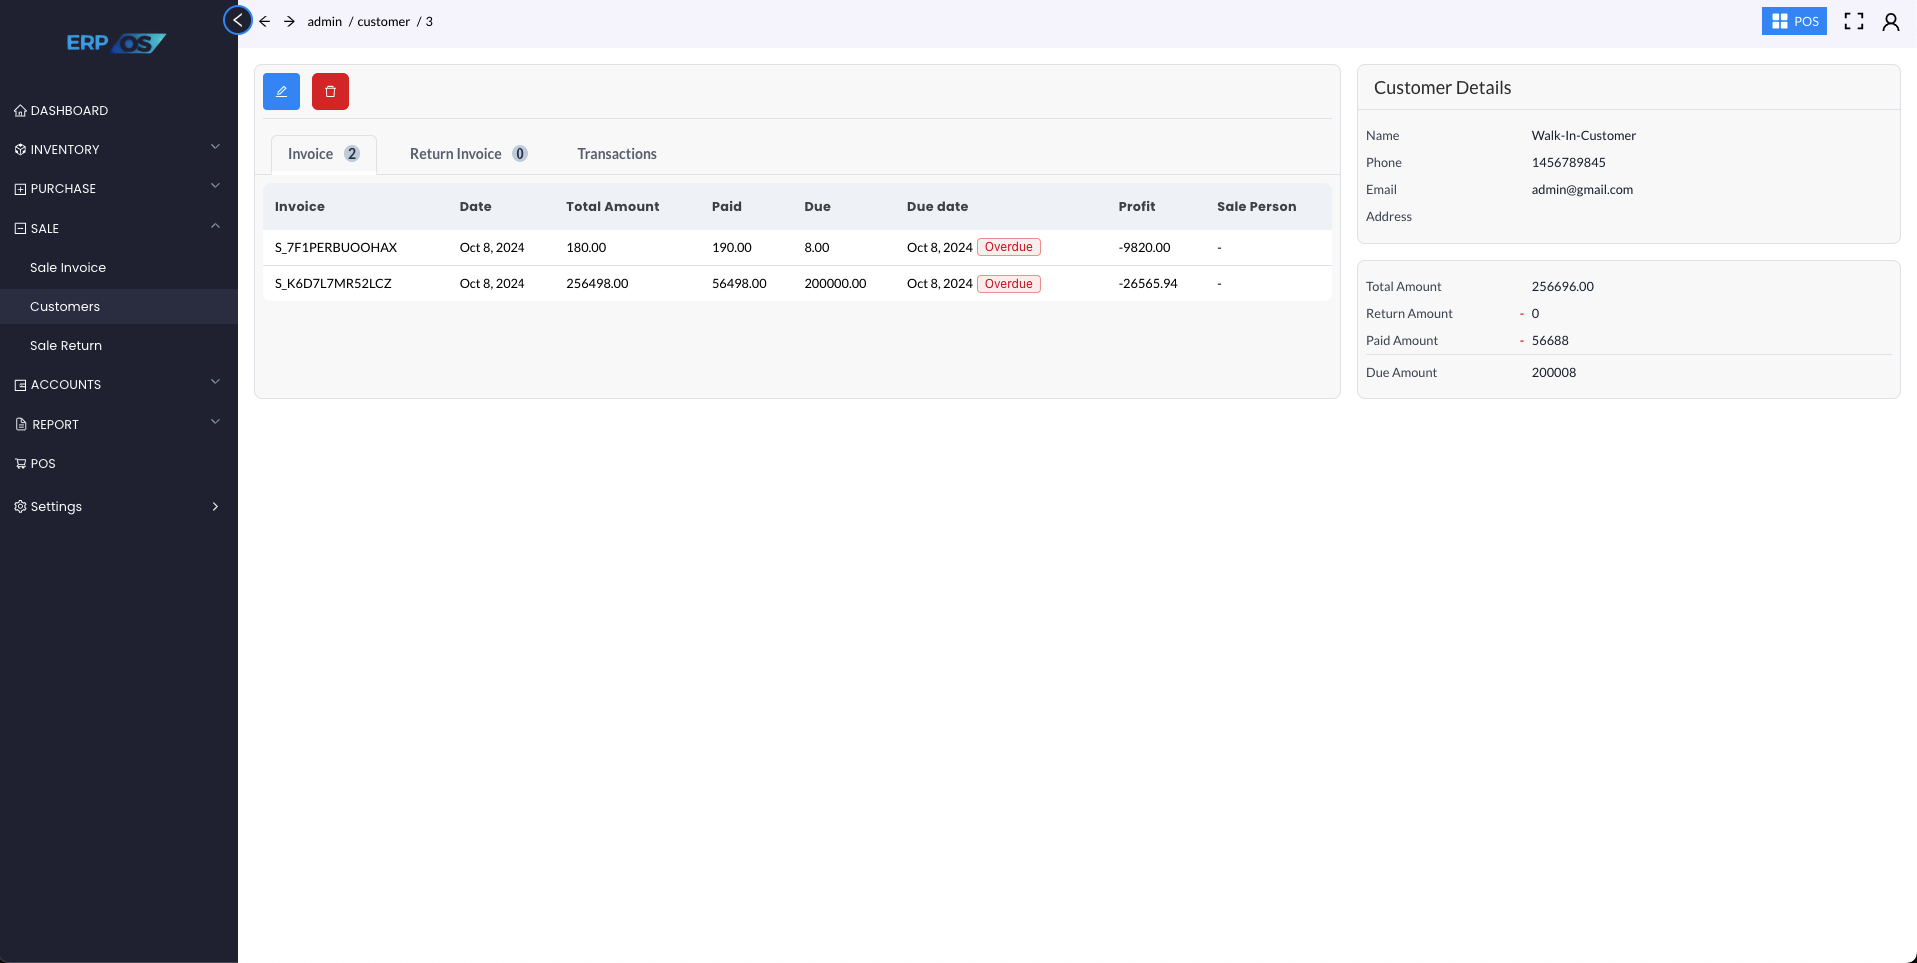Click the ERP OS logo
This screenshot has width=1917, height=963.
pos(117,43)
